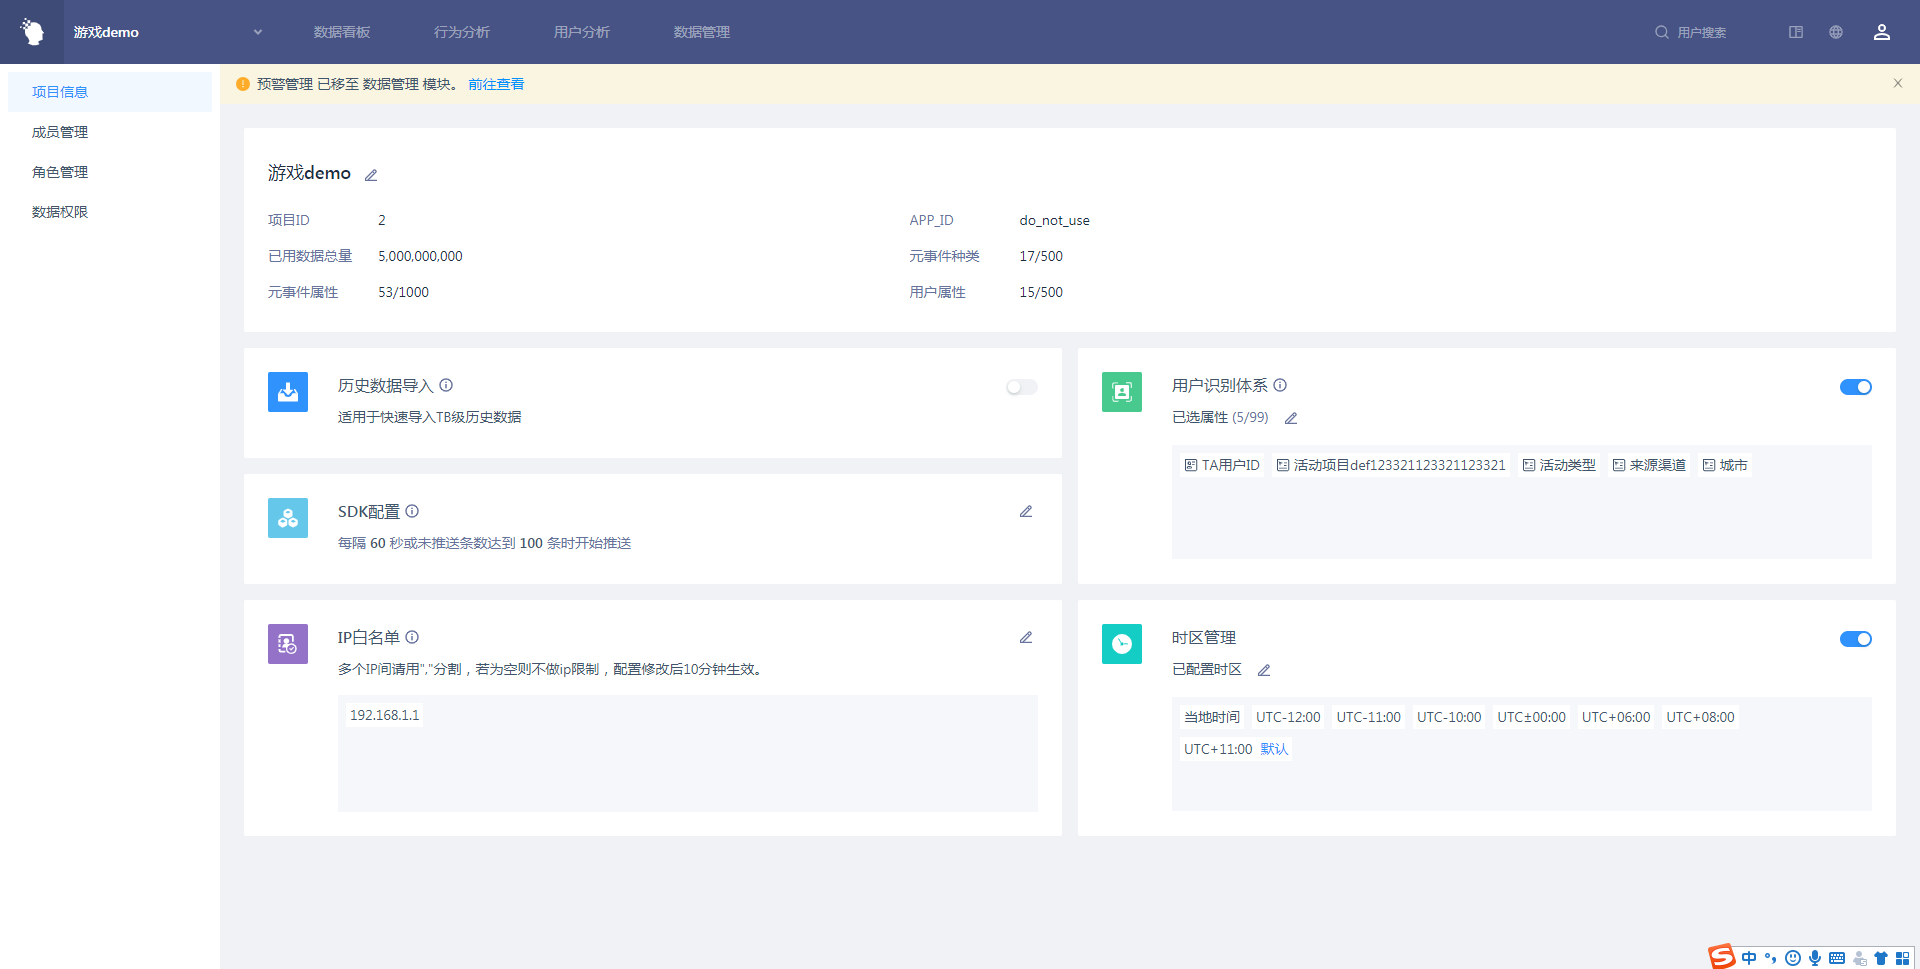Screen dimensions: 1920x969
Task: Select 成员管理 in the left sidebar
Action: 60,132
